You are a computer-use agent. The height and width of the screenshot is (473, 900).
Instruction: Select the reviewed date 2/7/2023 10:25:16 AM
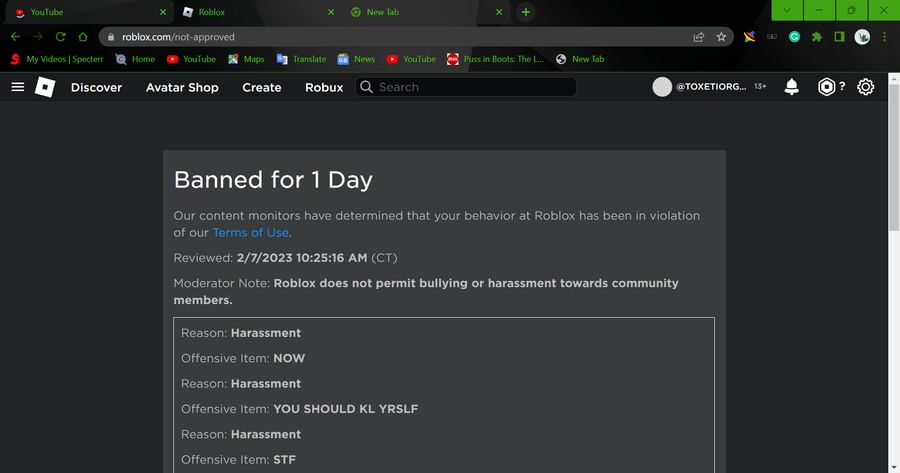click(302, 258)
